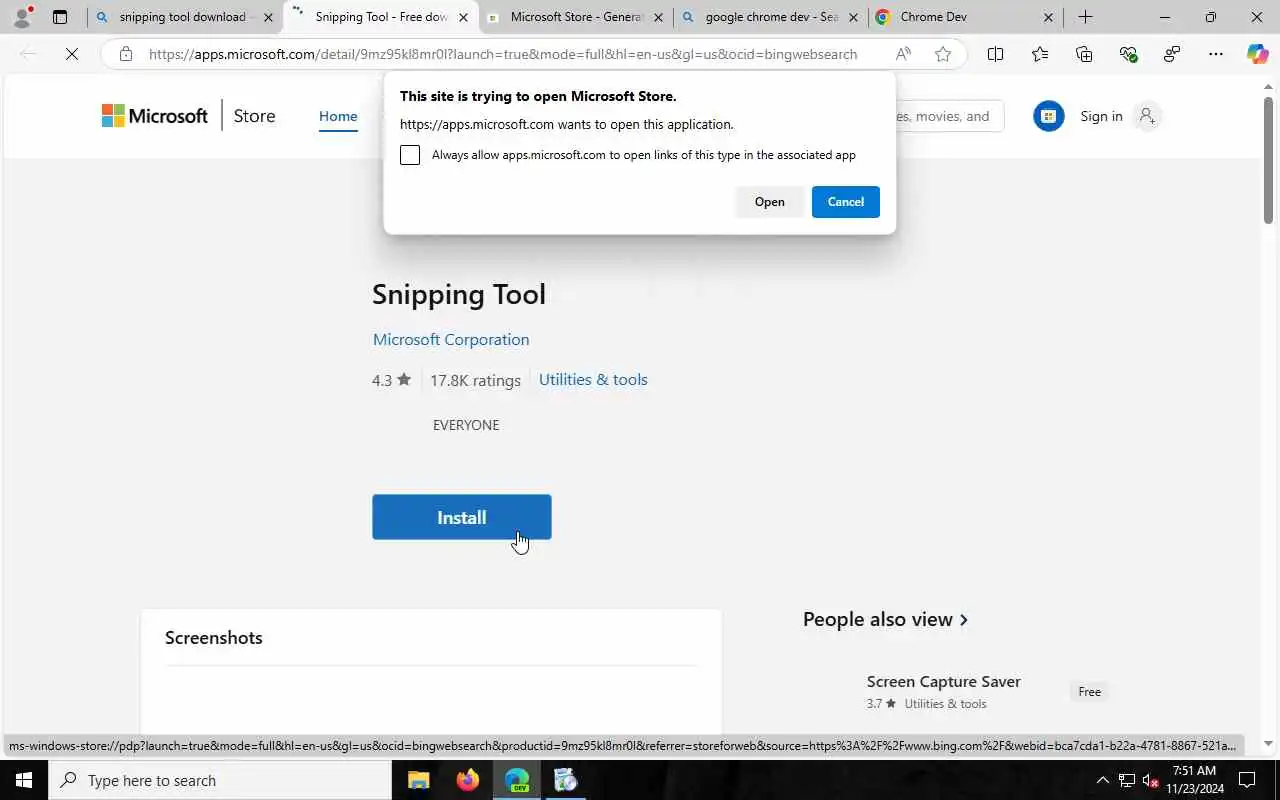This screenshot has width=1280, height=800.
Task: Click Cancel in the dialog
Action: (846, 202)
